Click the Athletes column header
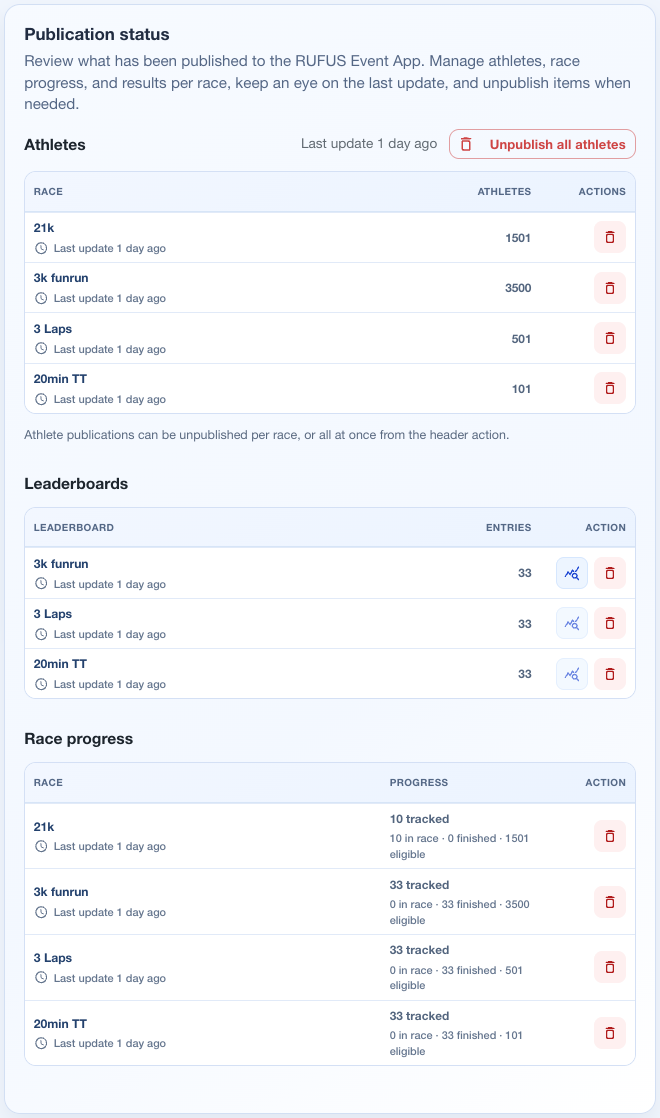 (504, 192)
